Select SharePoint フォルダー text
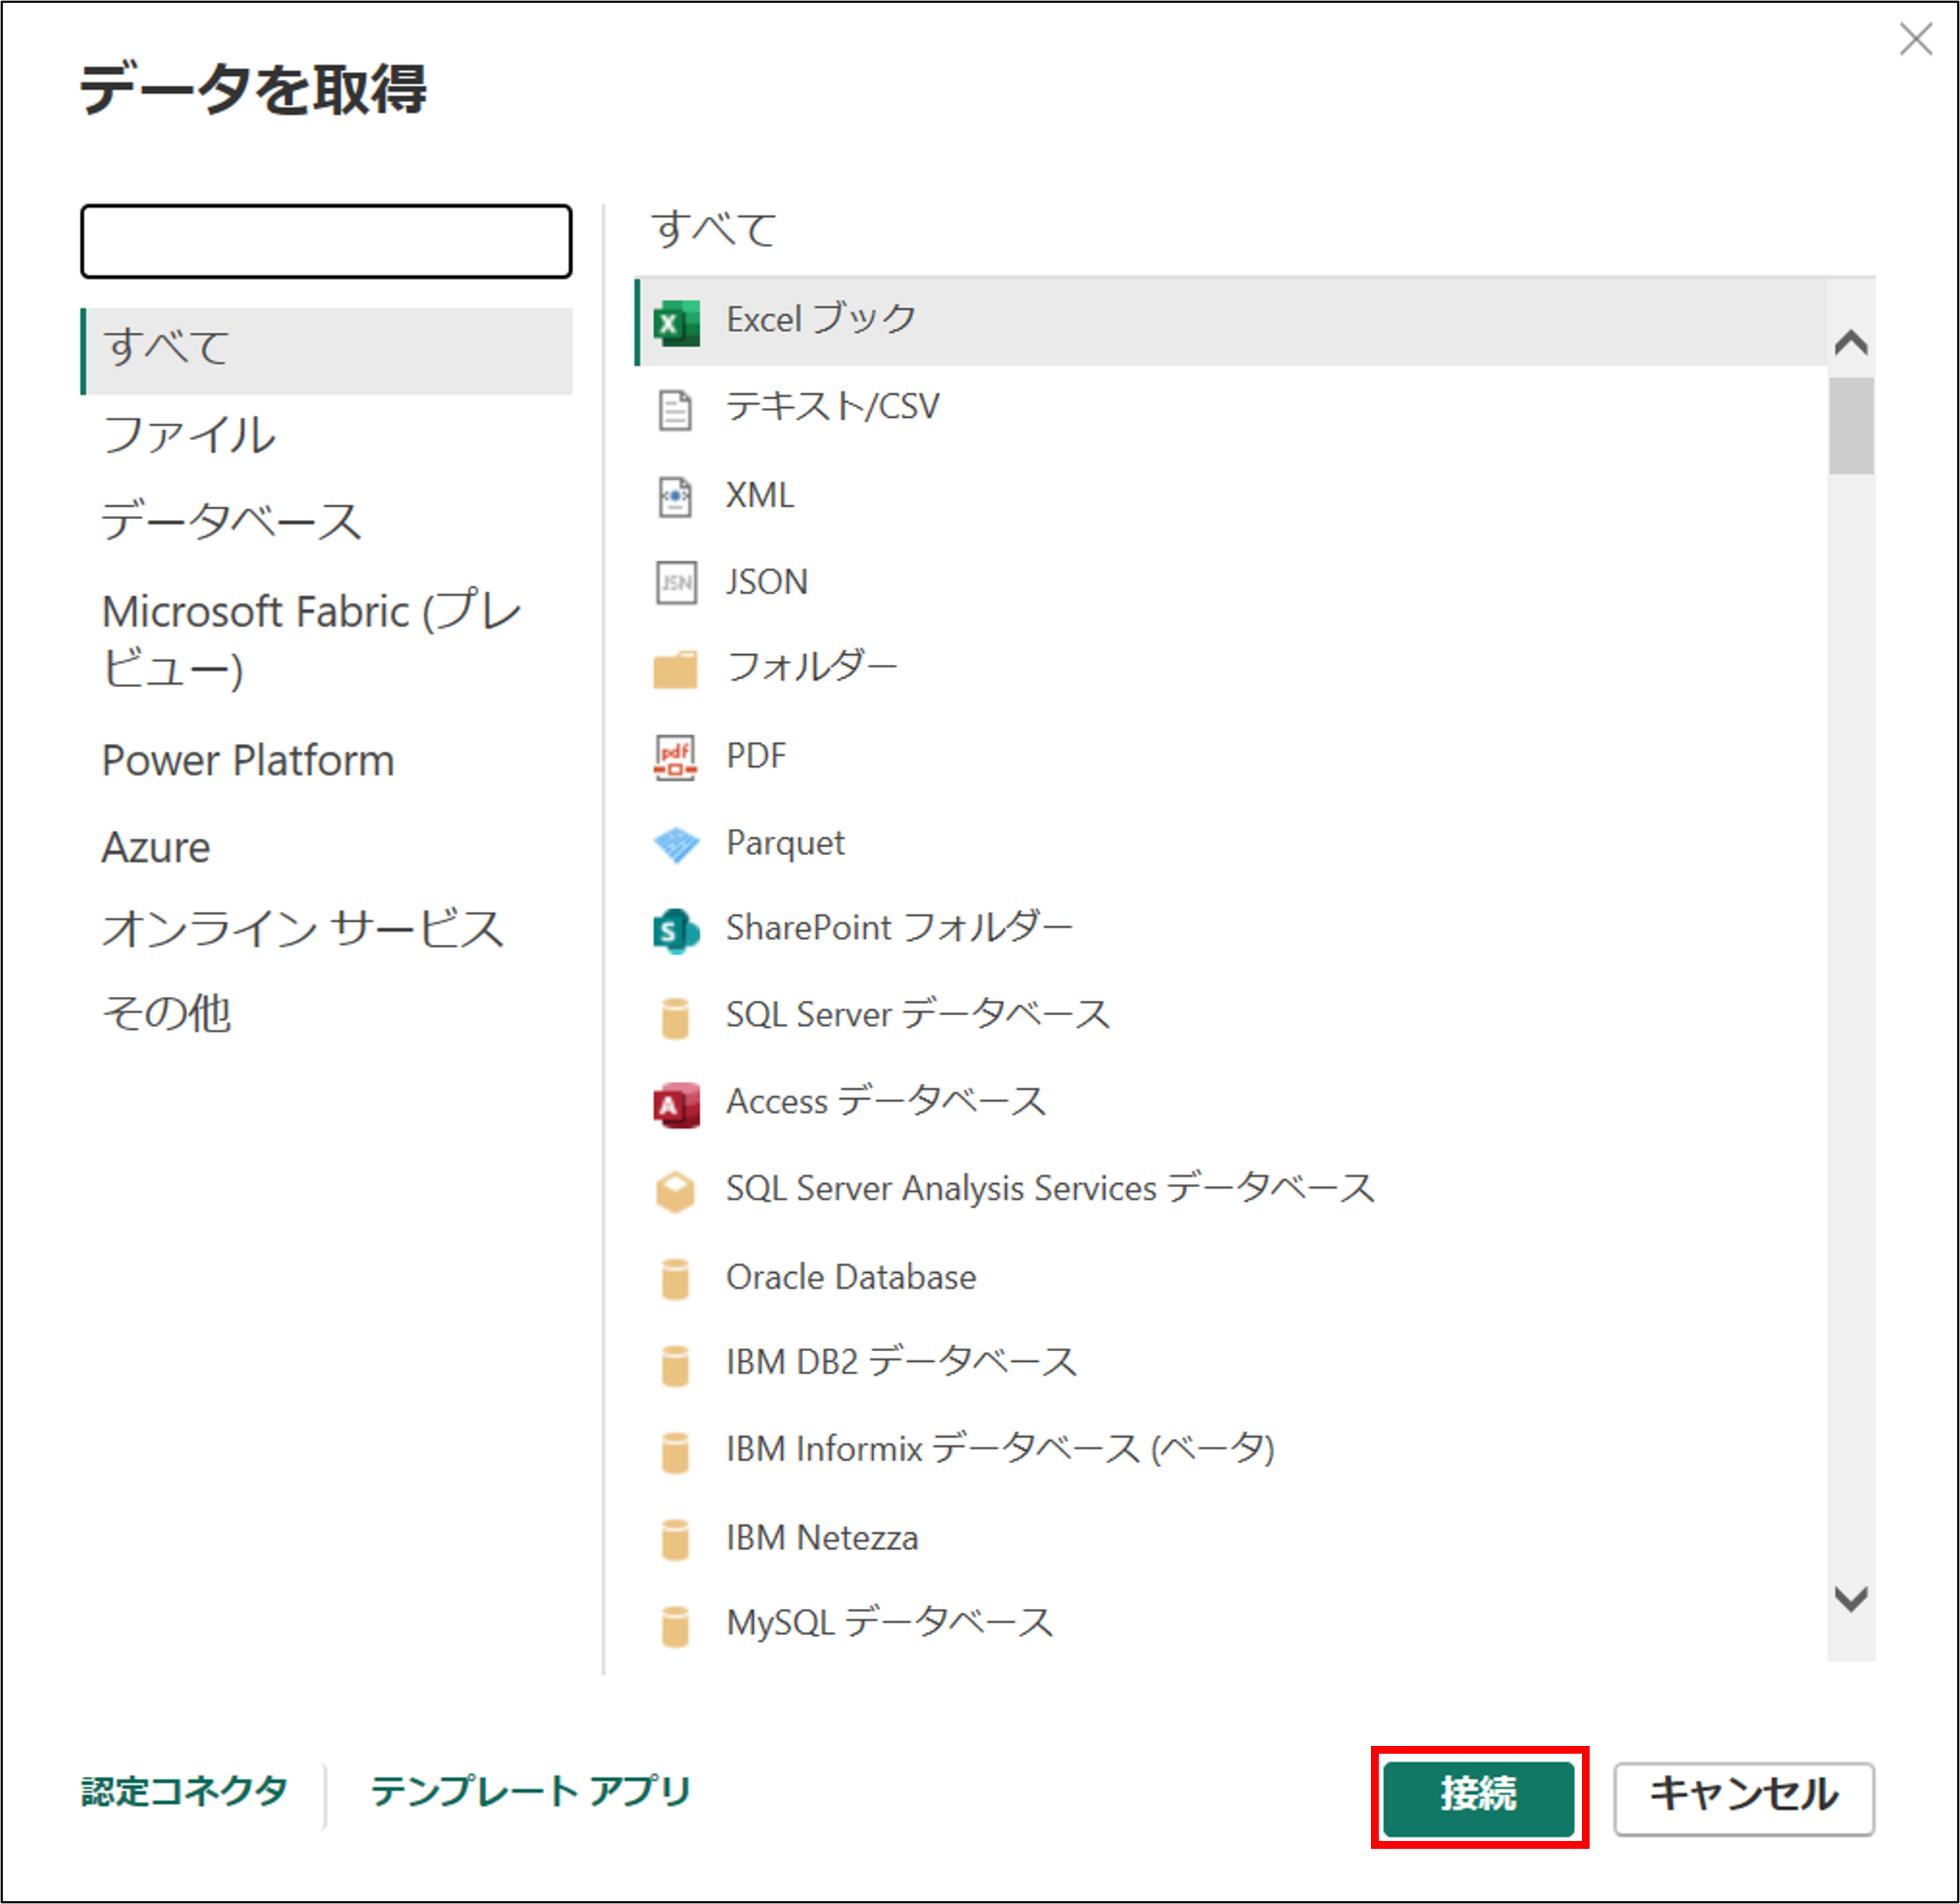The height and width of the screenshot is (1904, 1960). point(899,928)
